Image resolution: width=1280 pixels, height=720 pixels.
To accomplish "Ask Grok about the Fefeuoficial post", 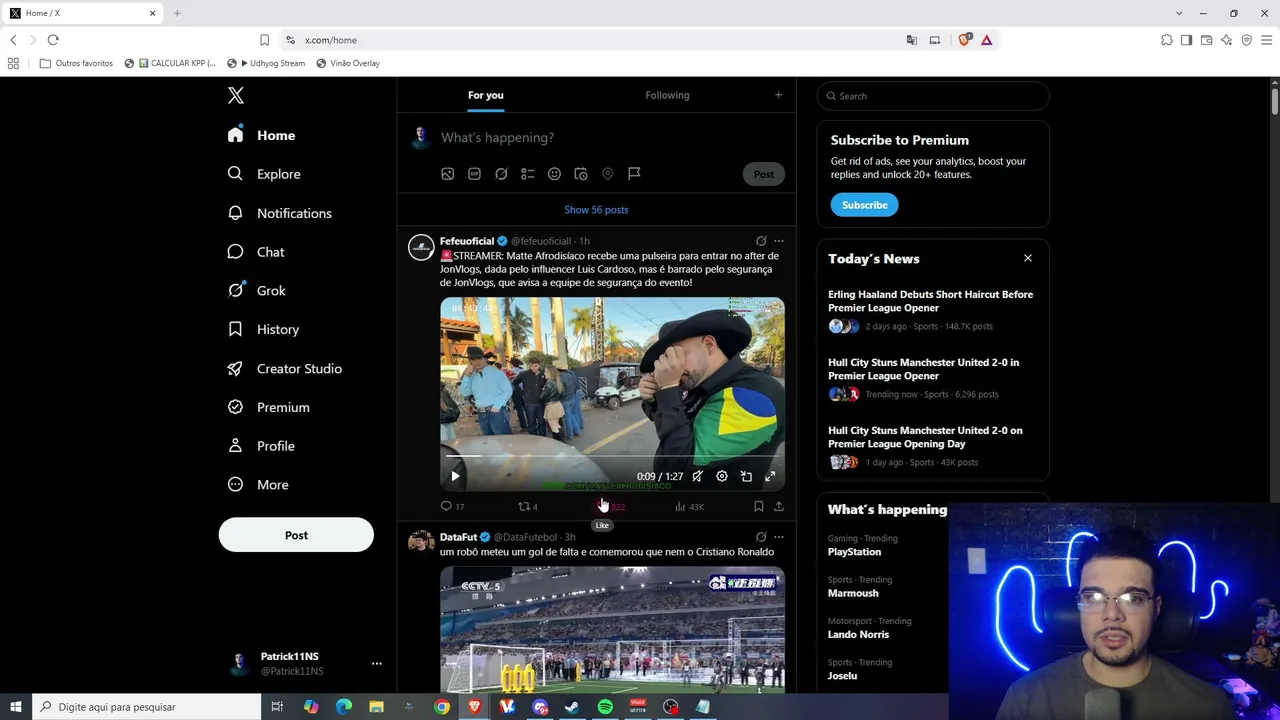I will coord(761,241).
